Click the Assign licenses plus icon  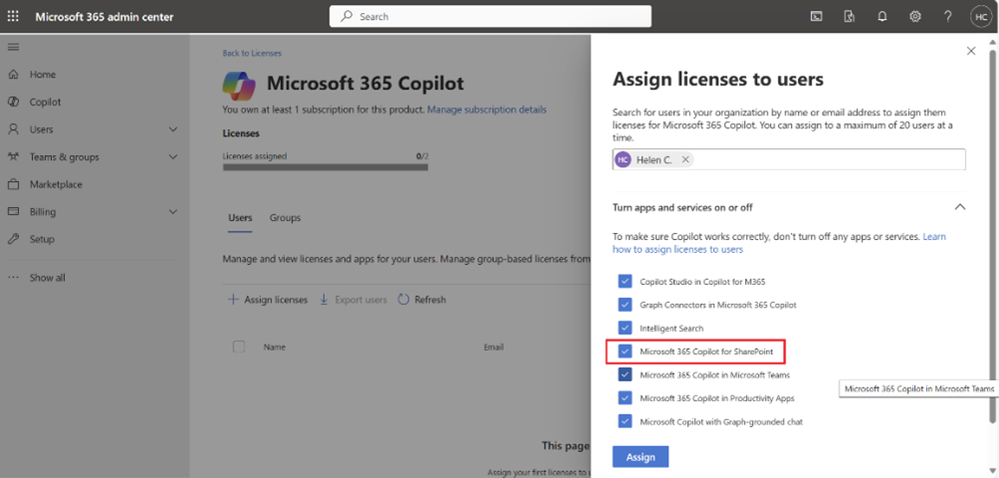tap(233, 300)
